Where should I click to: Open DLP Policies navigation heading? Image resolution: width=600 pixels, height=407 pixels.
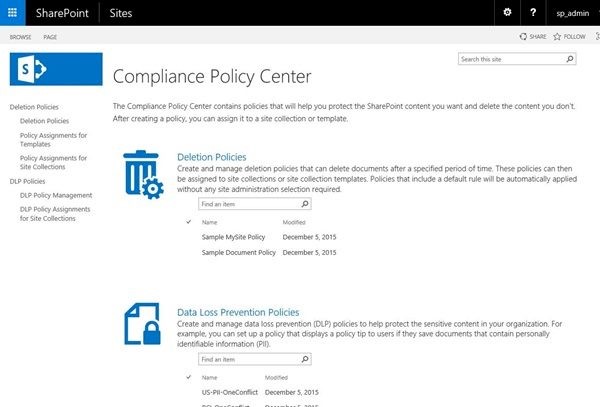(27, 181)
